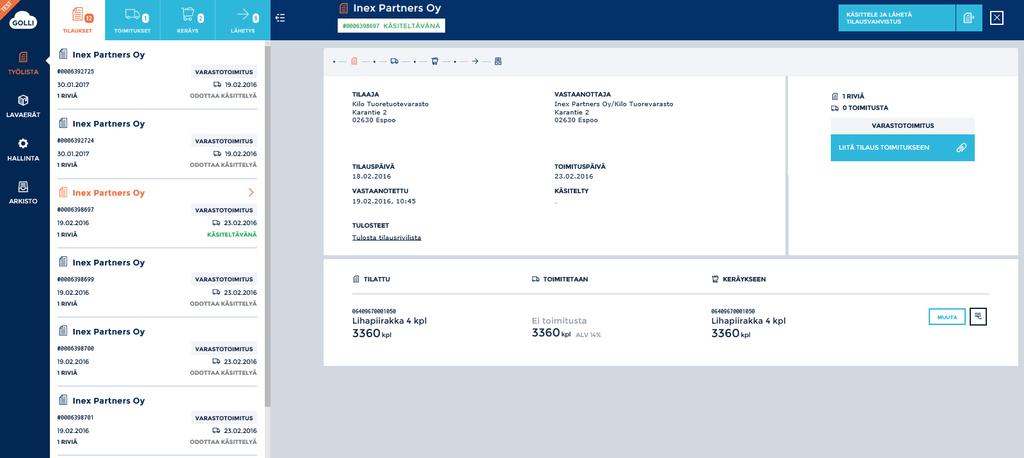1024x458 pixels.
Task: Click the row details icon beside Muuta
Action: coord(978,317)
